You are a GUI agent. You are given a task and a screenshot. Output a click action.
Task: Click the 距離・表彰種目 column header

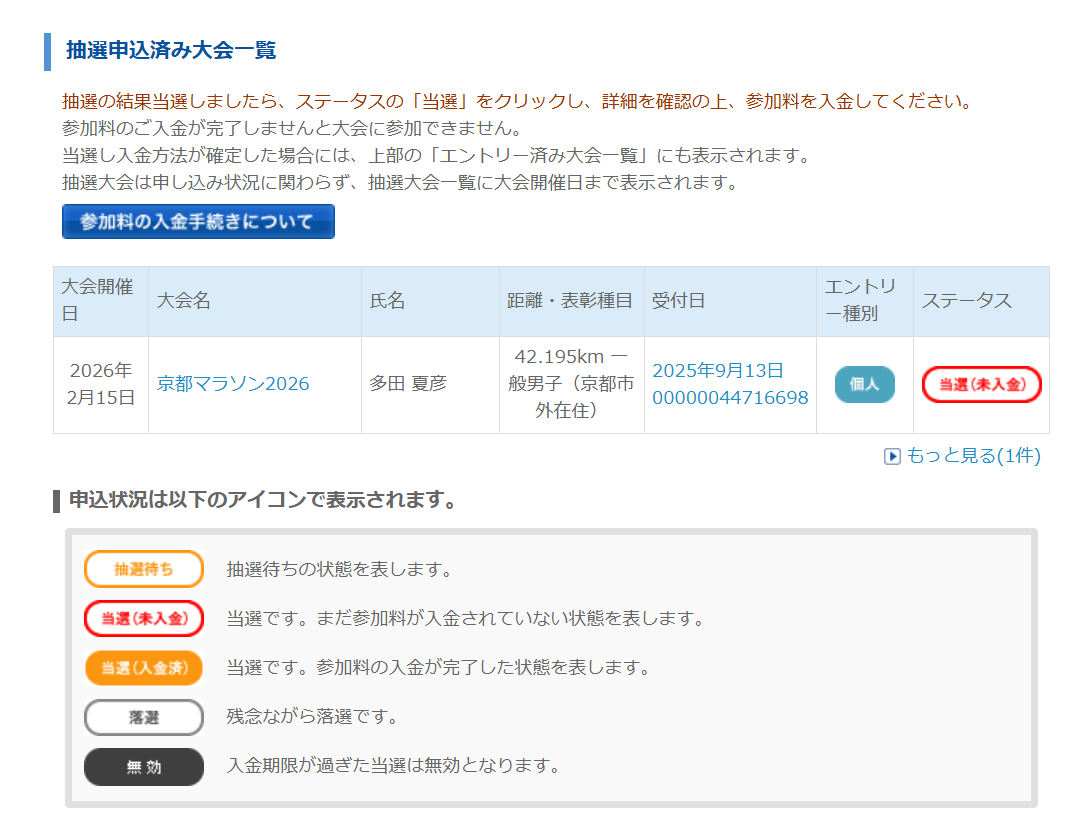(x=570, y=301)
